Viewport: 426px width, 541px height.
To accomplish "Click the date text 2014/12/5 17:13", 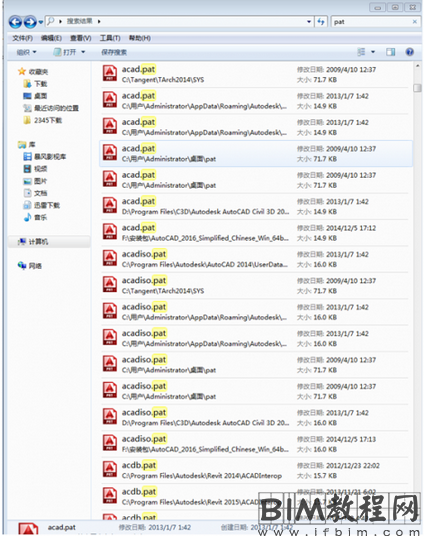I will 351,439.
